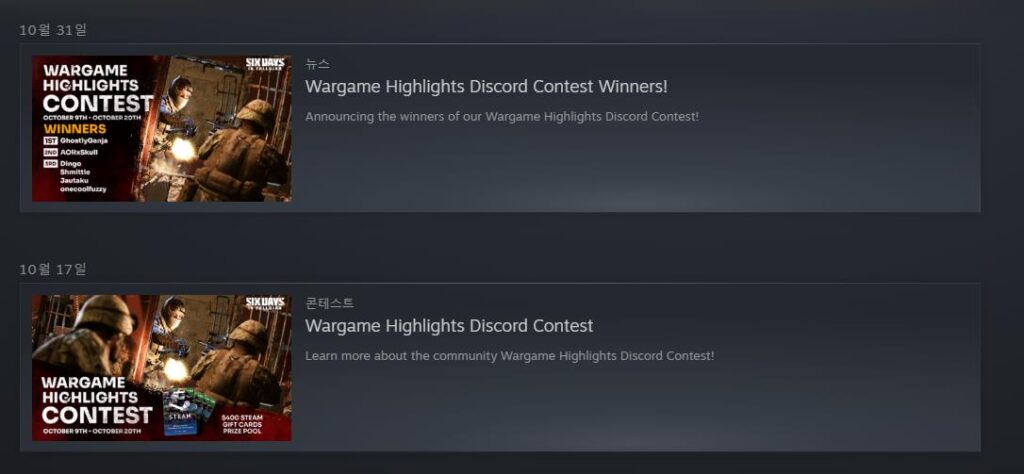1024x474 pixels.
Task: Open 'Wargame Highlights Discord Contest Winners!' title
Action: point(487,86)
